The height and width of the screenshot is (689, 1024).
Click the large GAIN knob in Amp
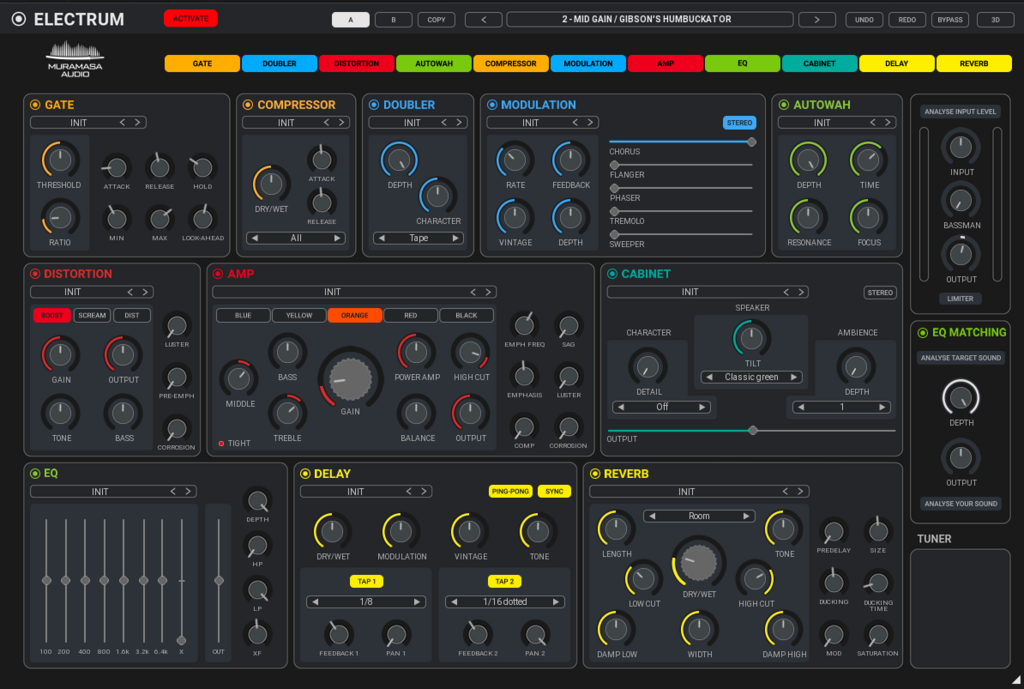[x=351, y=378]
